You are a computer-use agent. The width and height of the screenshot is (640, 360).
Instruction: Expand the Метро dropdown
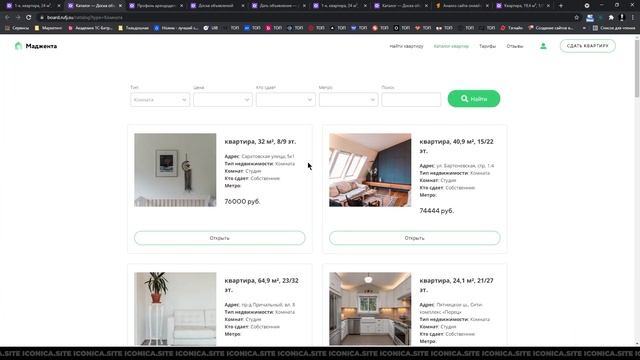(349, 100)
